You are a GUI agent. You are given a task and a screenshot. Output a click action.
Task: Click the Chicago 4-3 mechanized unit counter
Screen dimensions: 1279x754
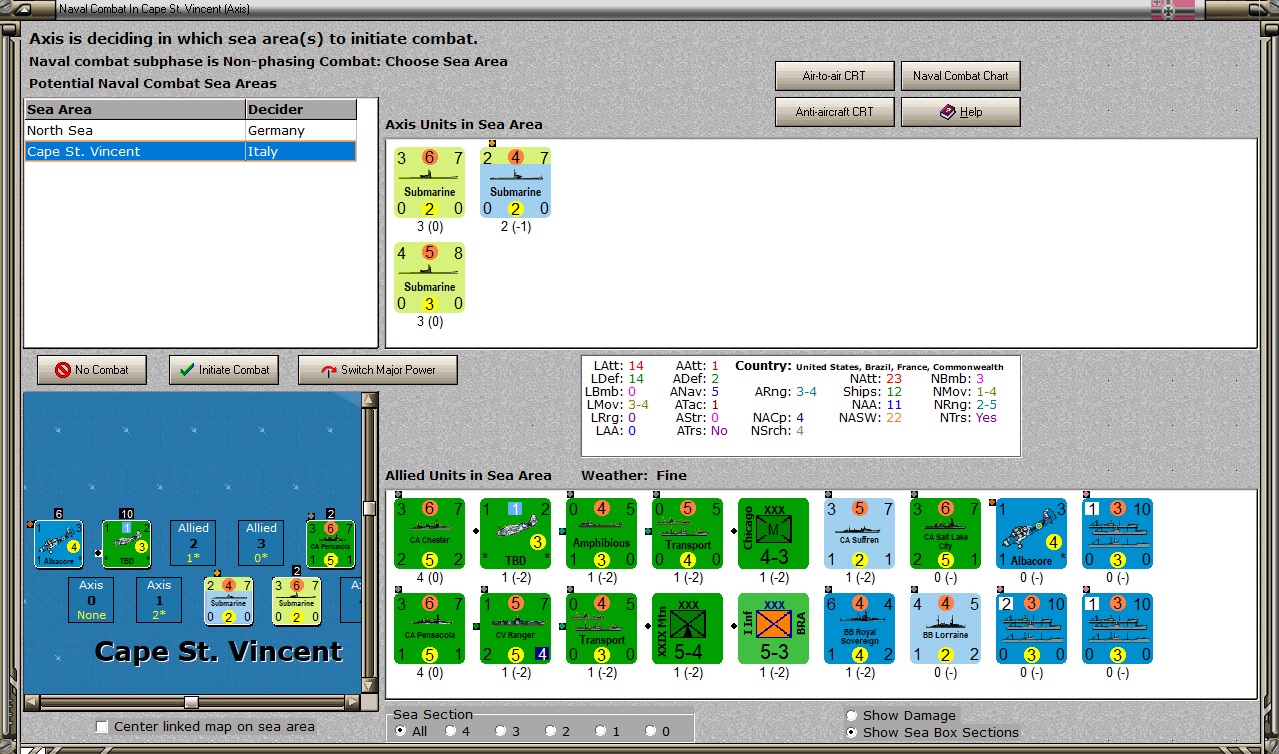773,534
